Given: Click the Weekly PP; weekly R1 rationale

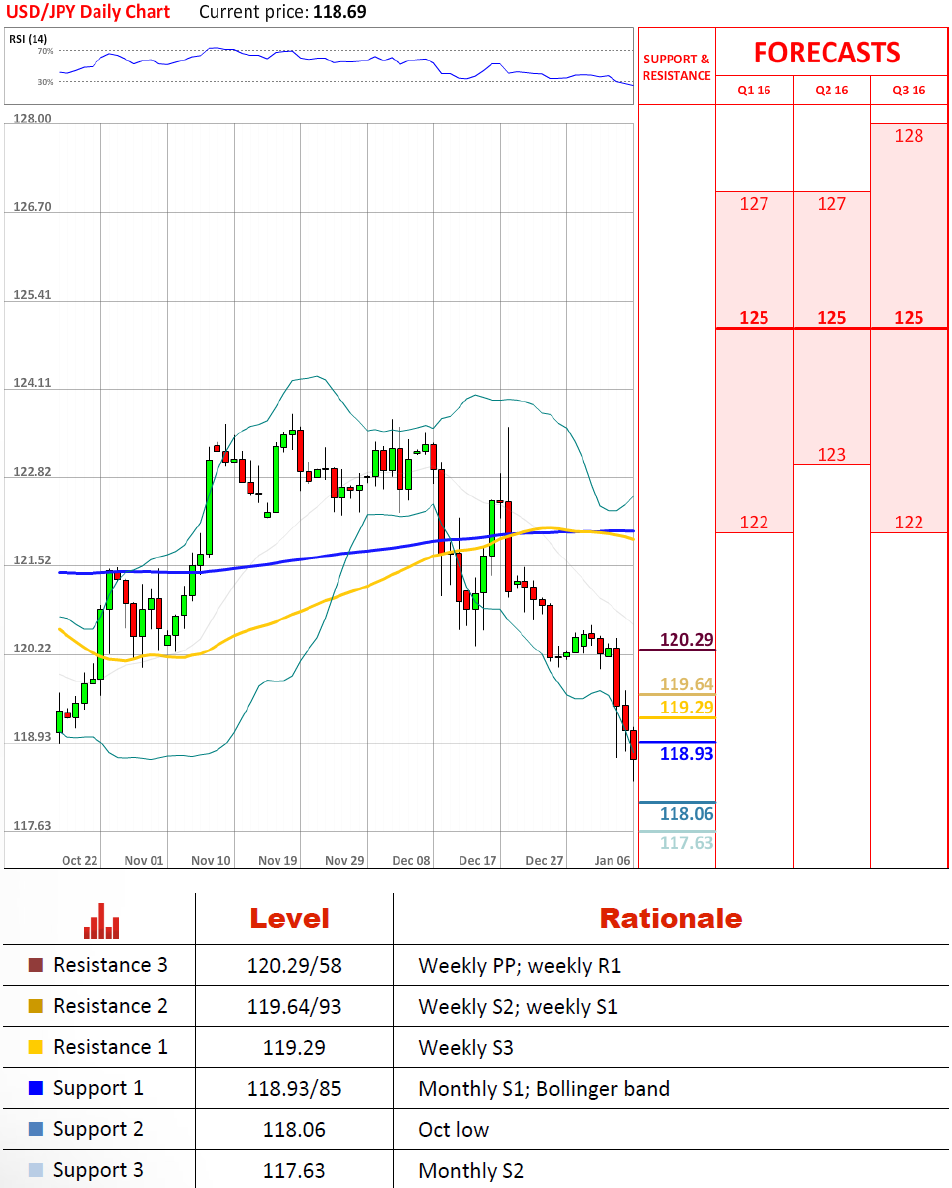Looking at the screenshot, I should [x=520, y=966].
